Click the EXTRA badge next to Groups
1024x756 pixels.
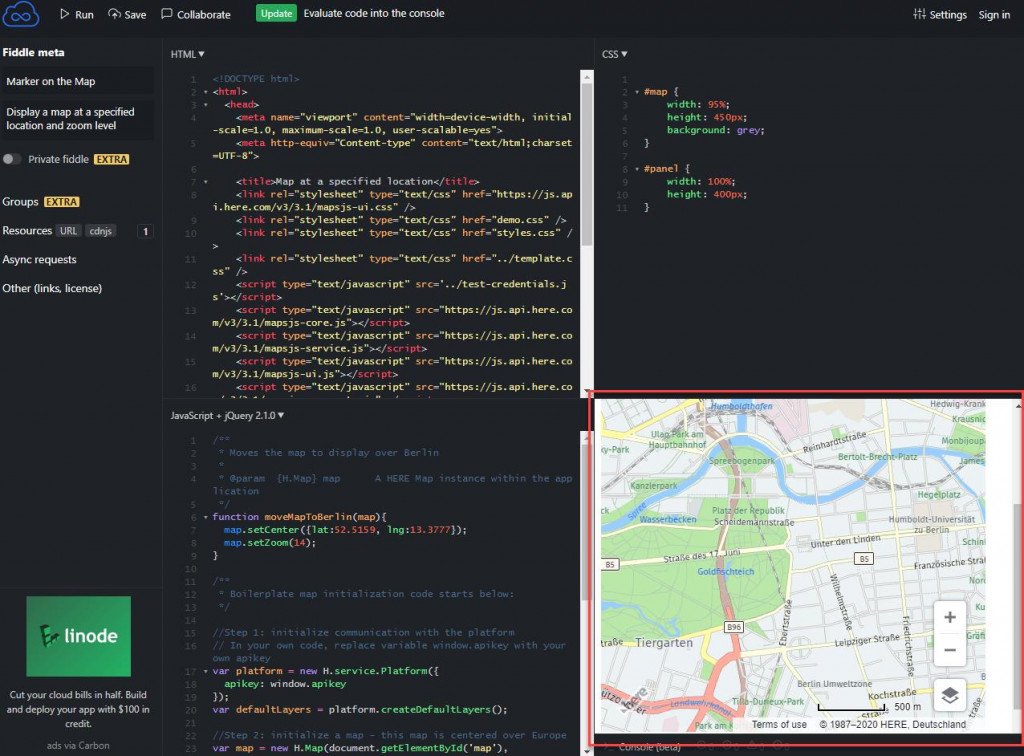click(62, 202)
